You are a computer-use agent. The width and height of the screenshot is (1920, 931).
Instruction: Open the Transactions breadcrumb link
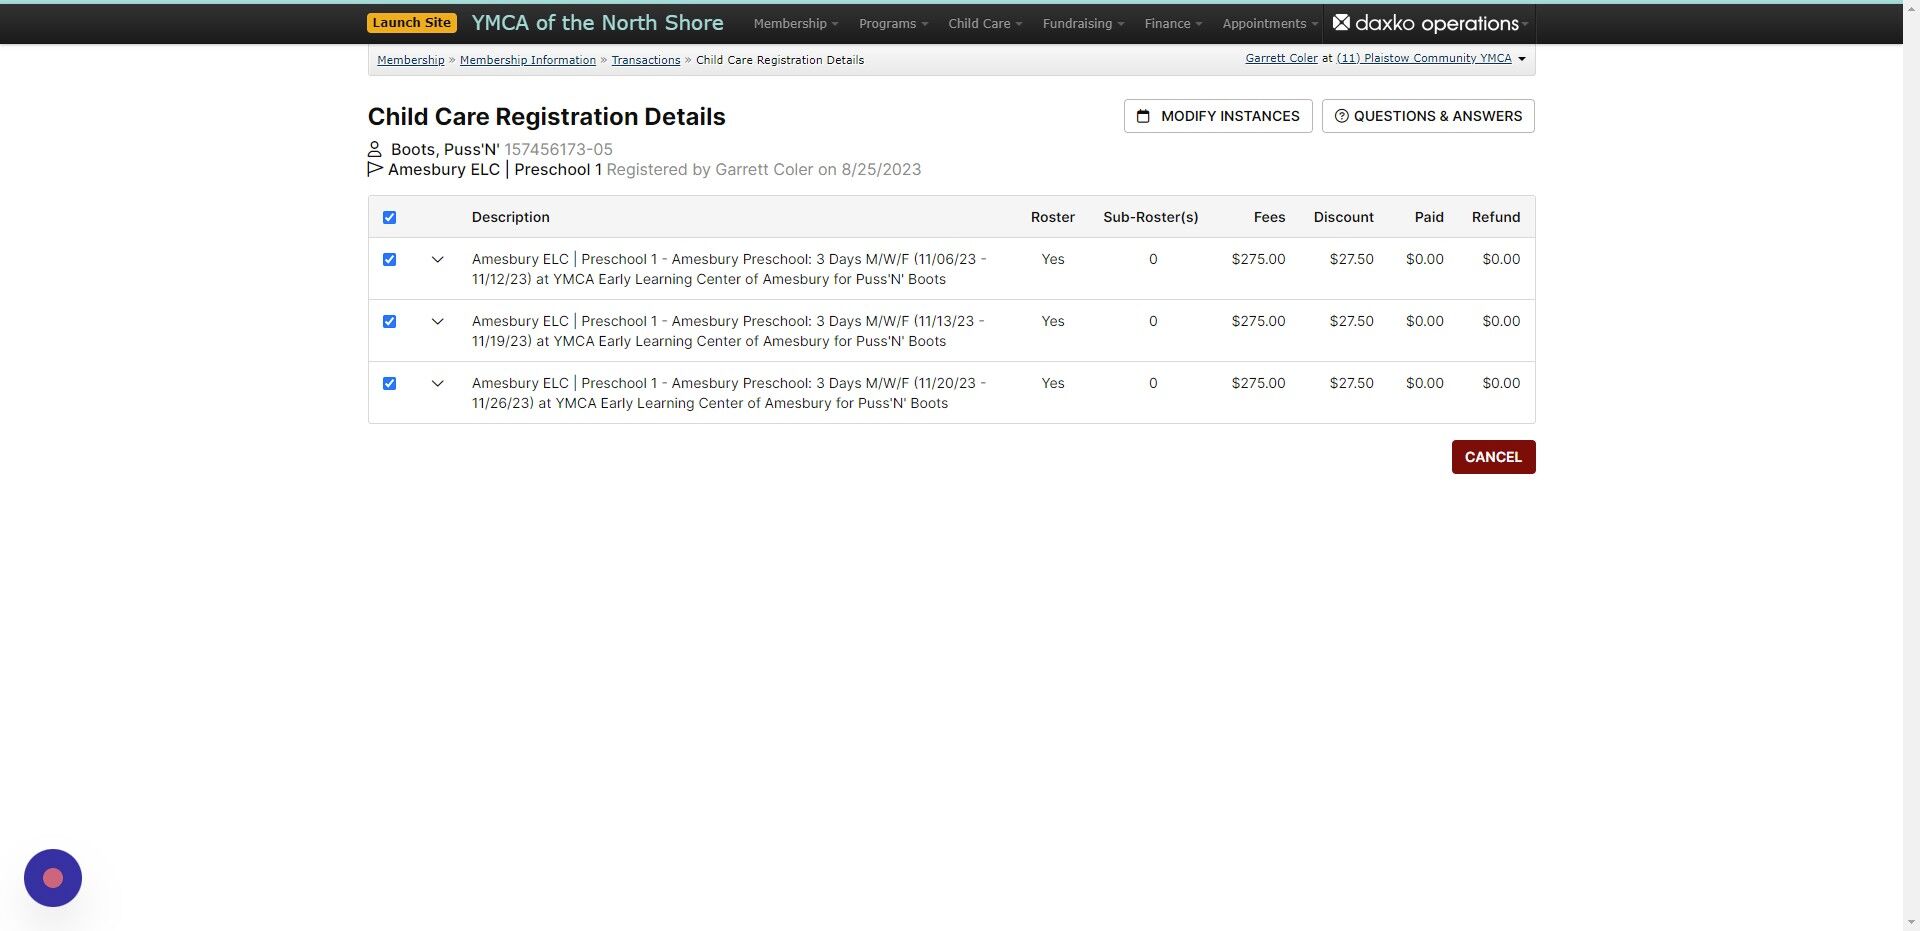click(646, 60)
